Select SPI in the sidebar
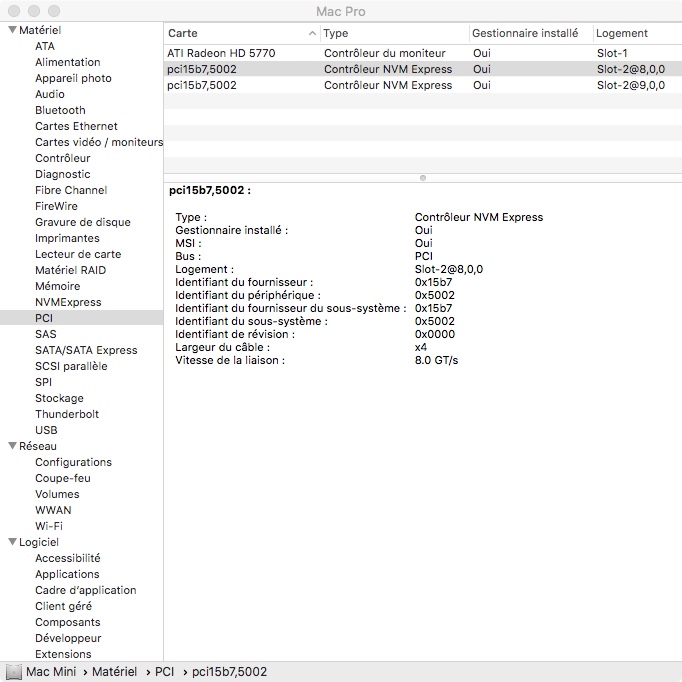Viewport: 682px width, 682px height. [43, 382]
